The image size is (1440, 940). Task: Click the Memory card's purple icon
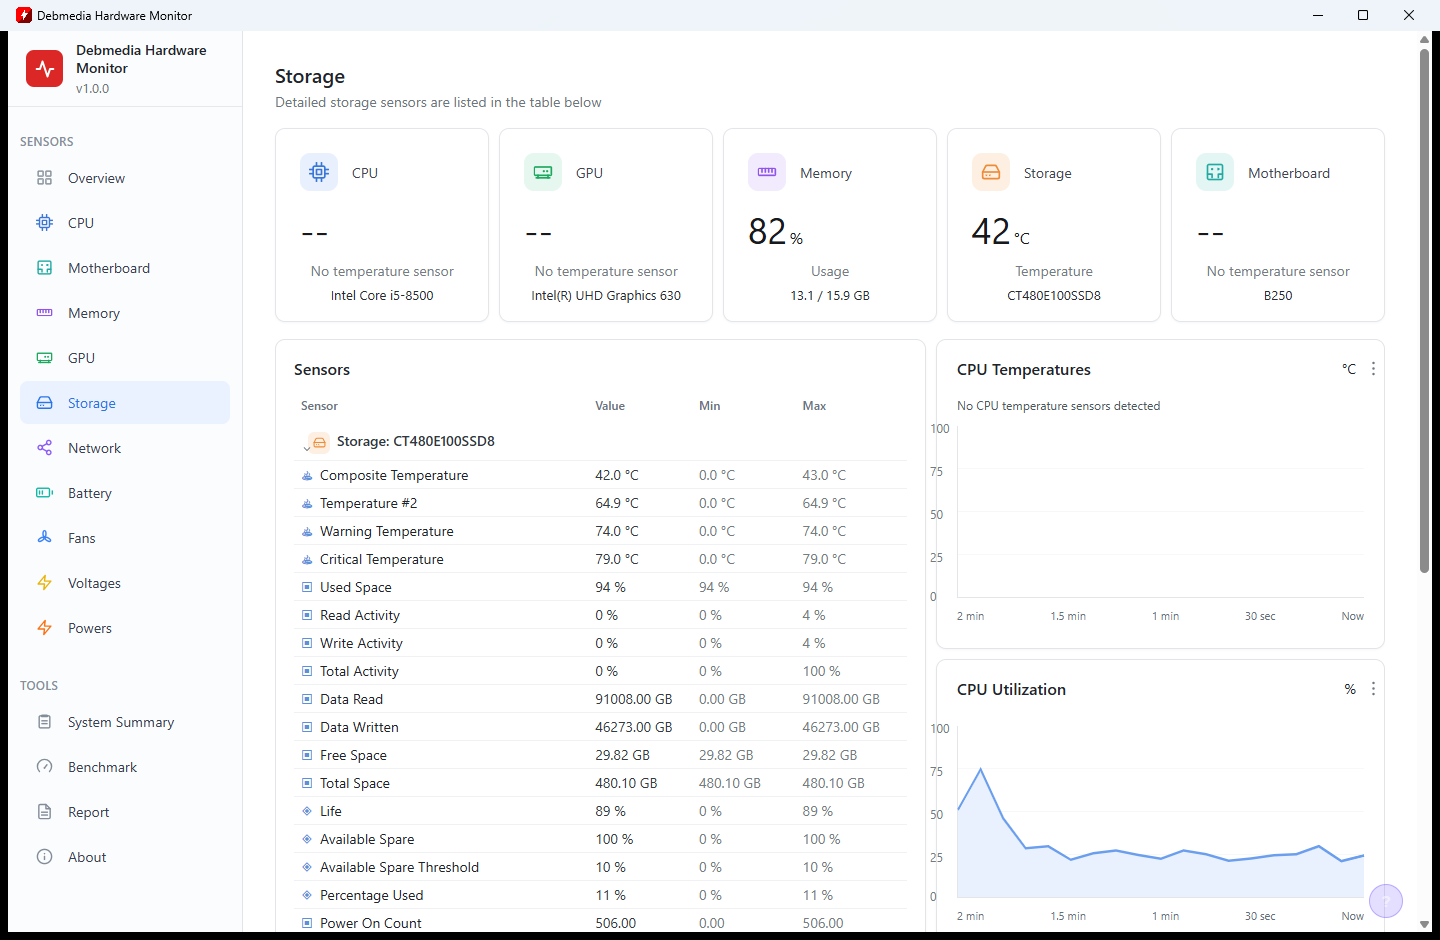767,172
